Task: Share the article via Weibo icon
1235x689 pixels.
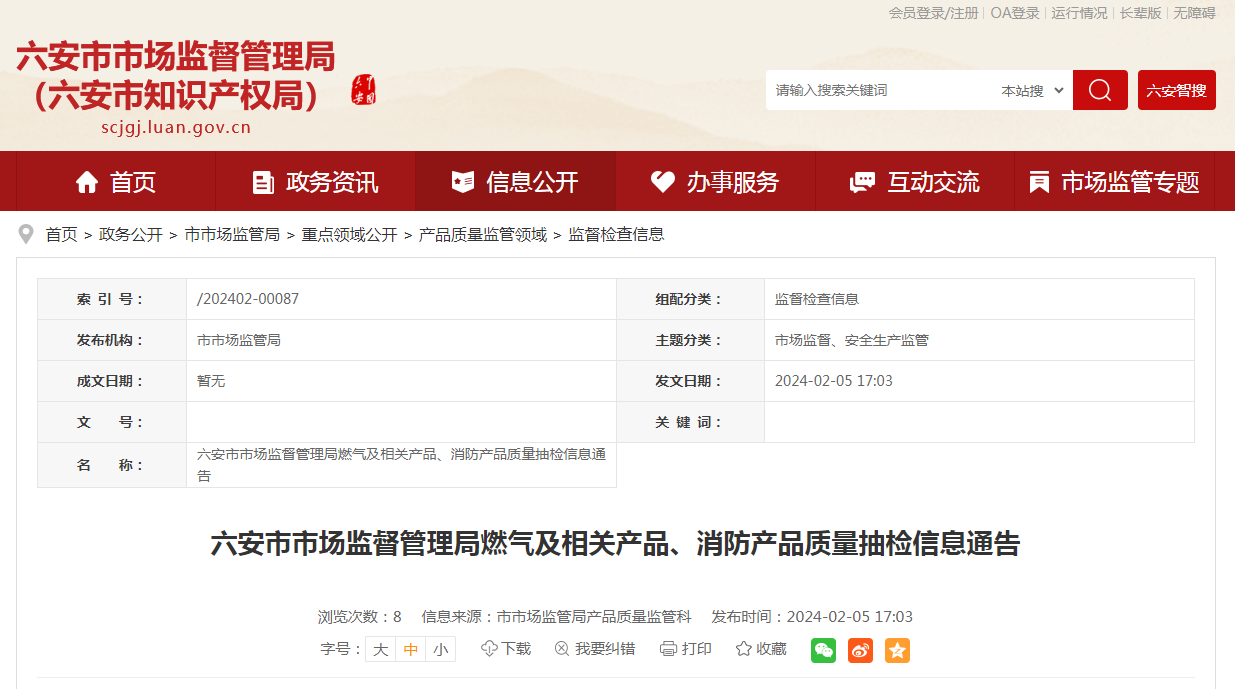Action: click(860, 650)
